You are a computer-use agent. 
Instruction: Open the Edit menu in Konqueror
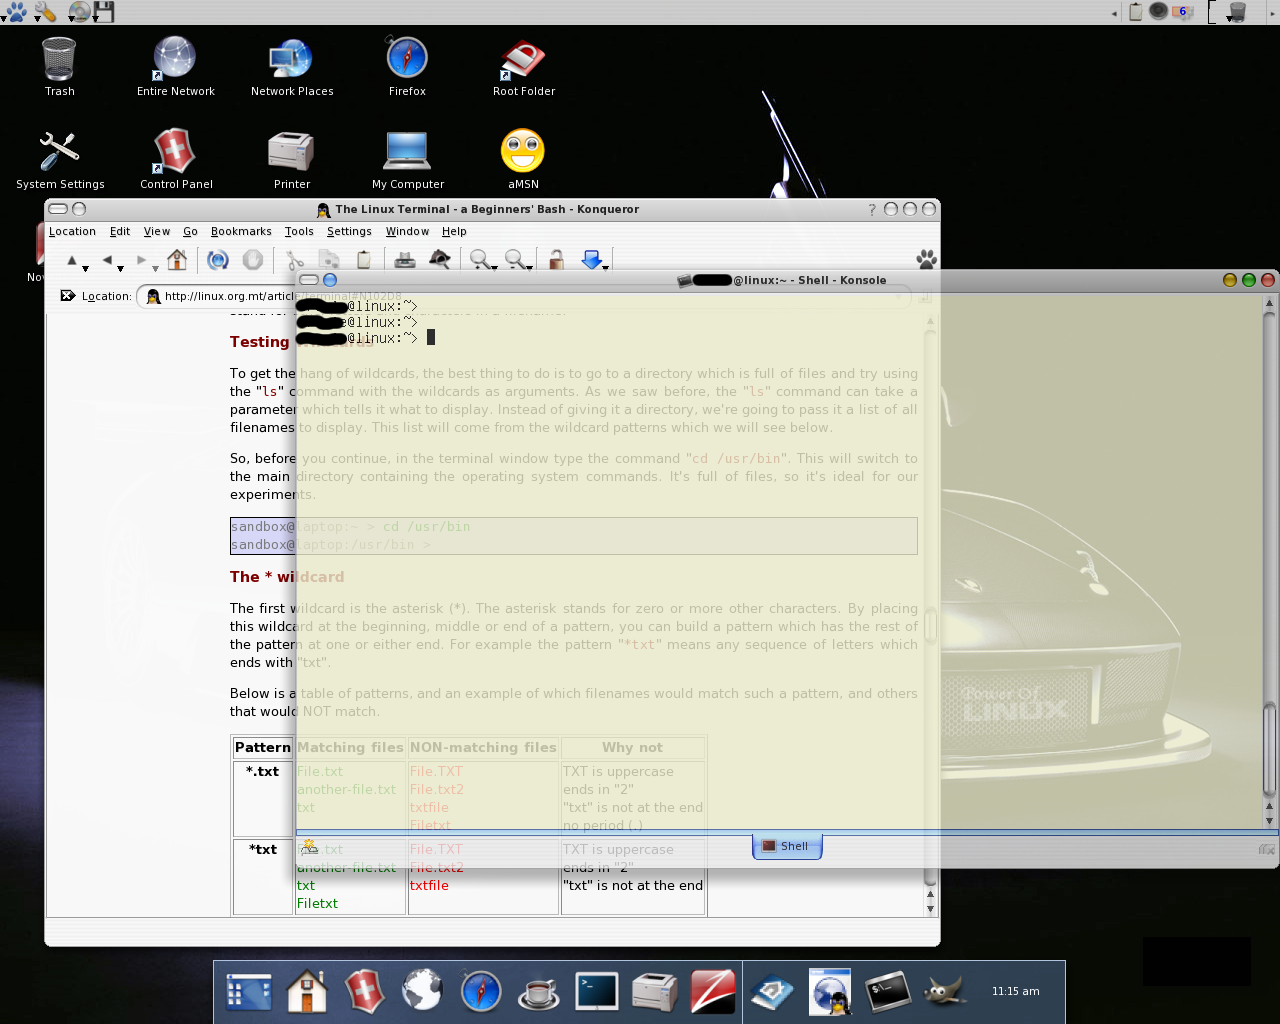click(120, 231)
